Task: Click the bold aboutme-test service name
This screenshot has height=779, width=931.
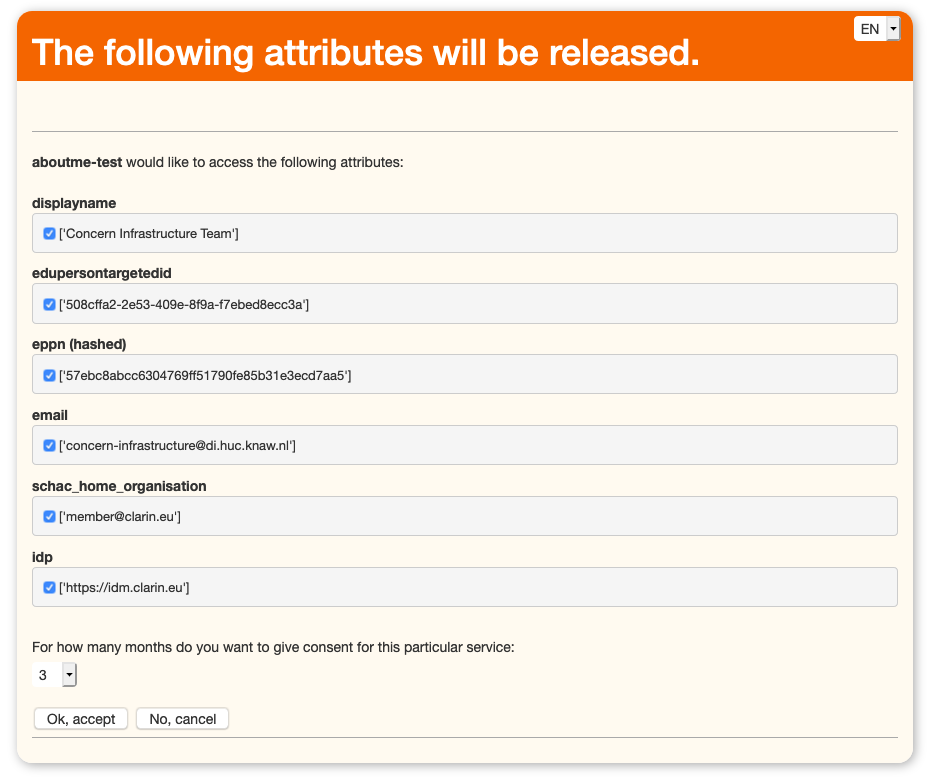Action: coord(77,162)
